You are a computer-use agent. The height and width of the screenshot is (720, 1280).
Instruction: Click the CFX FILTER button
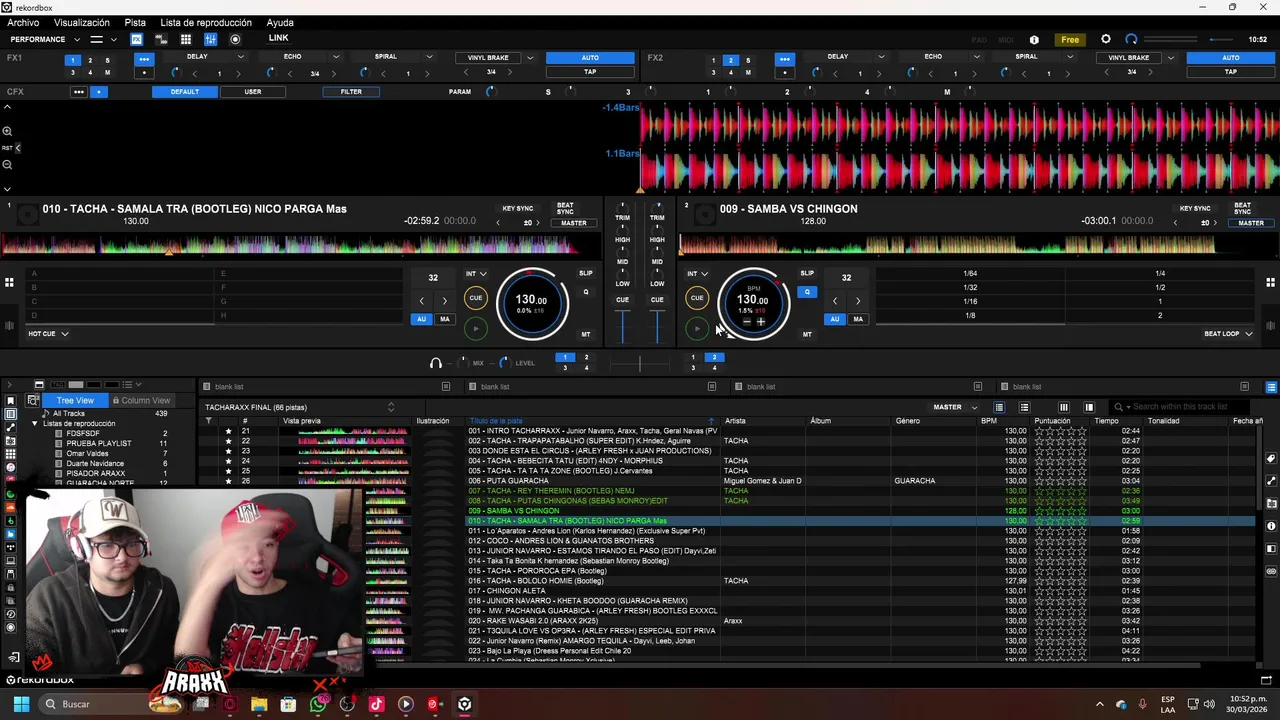[x=351, y=92]
